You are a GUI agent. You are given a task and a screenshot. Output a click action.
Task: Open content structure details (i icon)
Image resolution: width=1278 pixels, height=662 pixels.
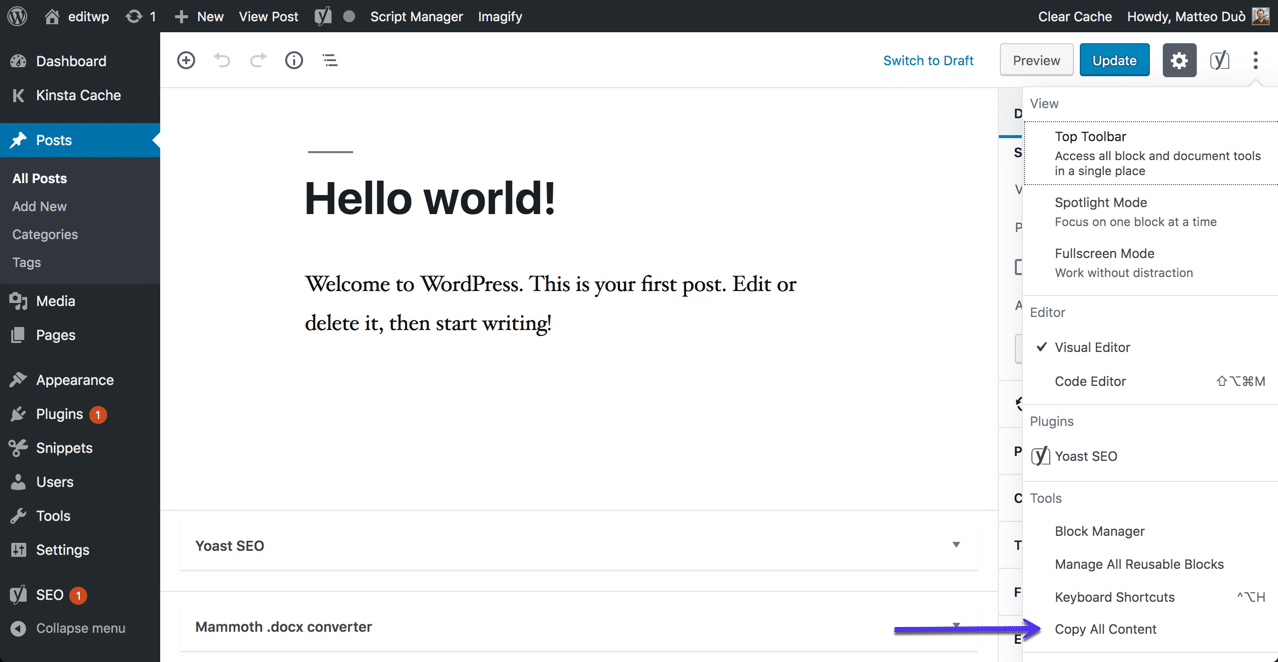[x=293, y=60]
